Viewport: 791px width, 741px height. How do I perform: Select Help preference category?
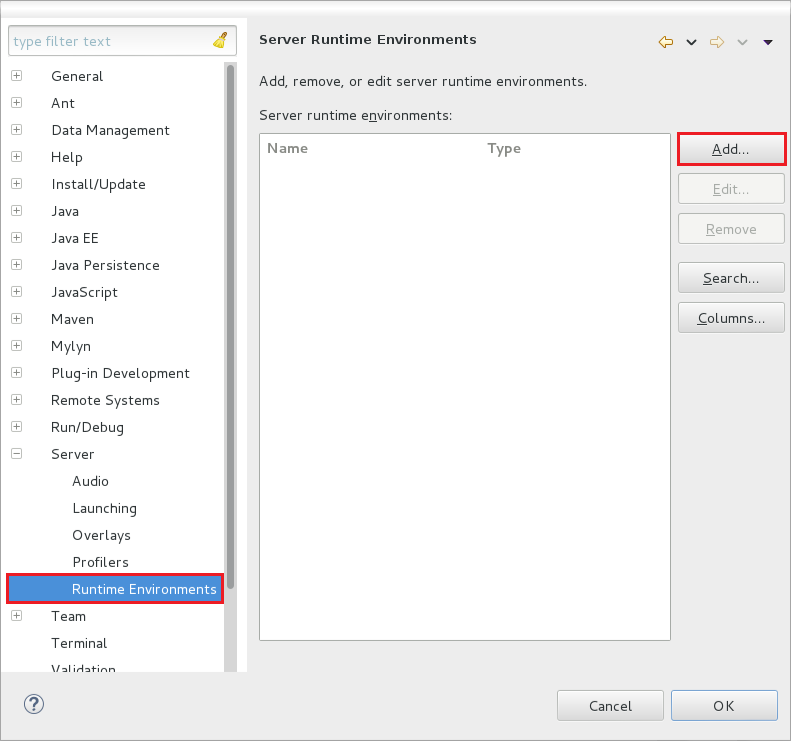67,157
